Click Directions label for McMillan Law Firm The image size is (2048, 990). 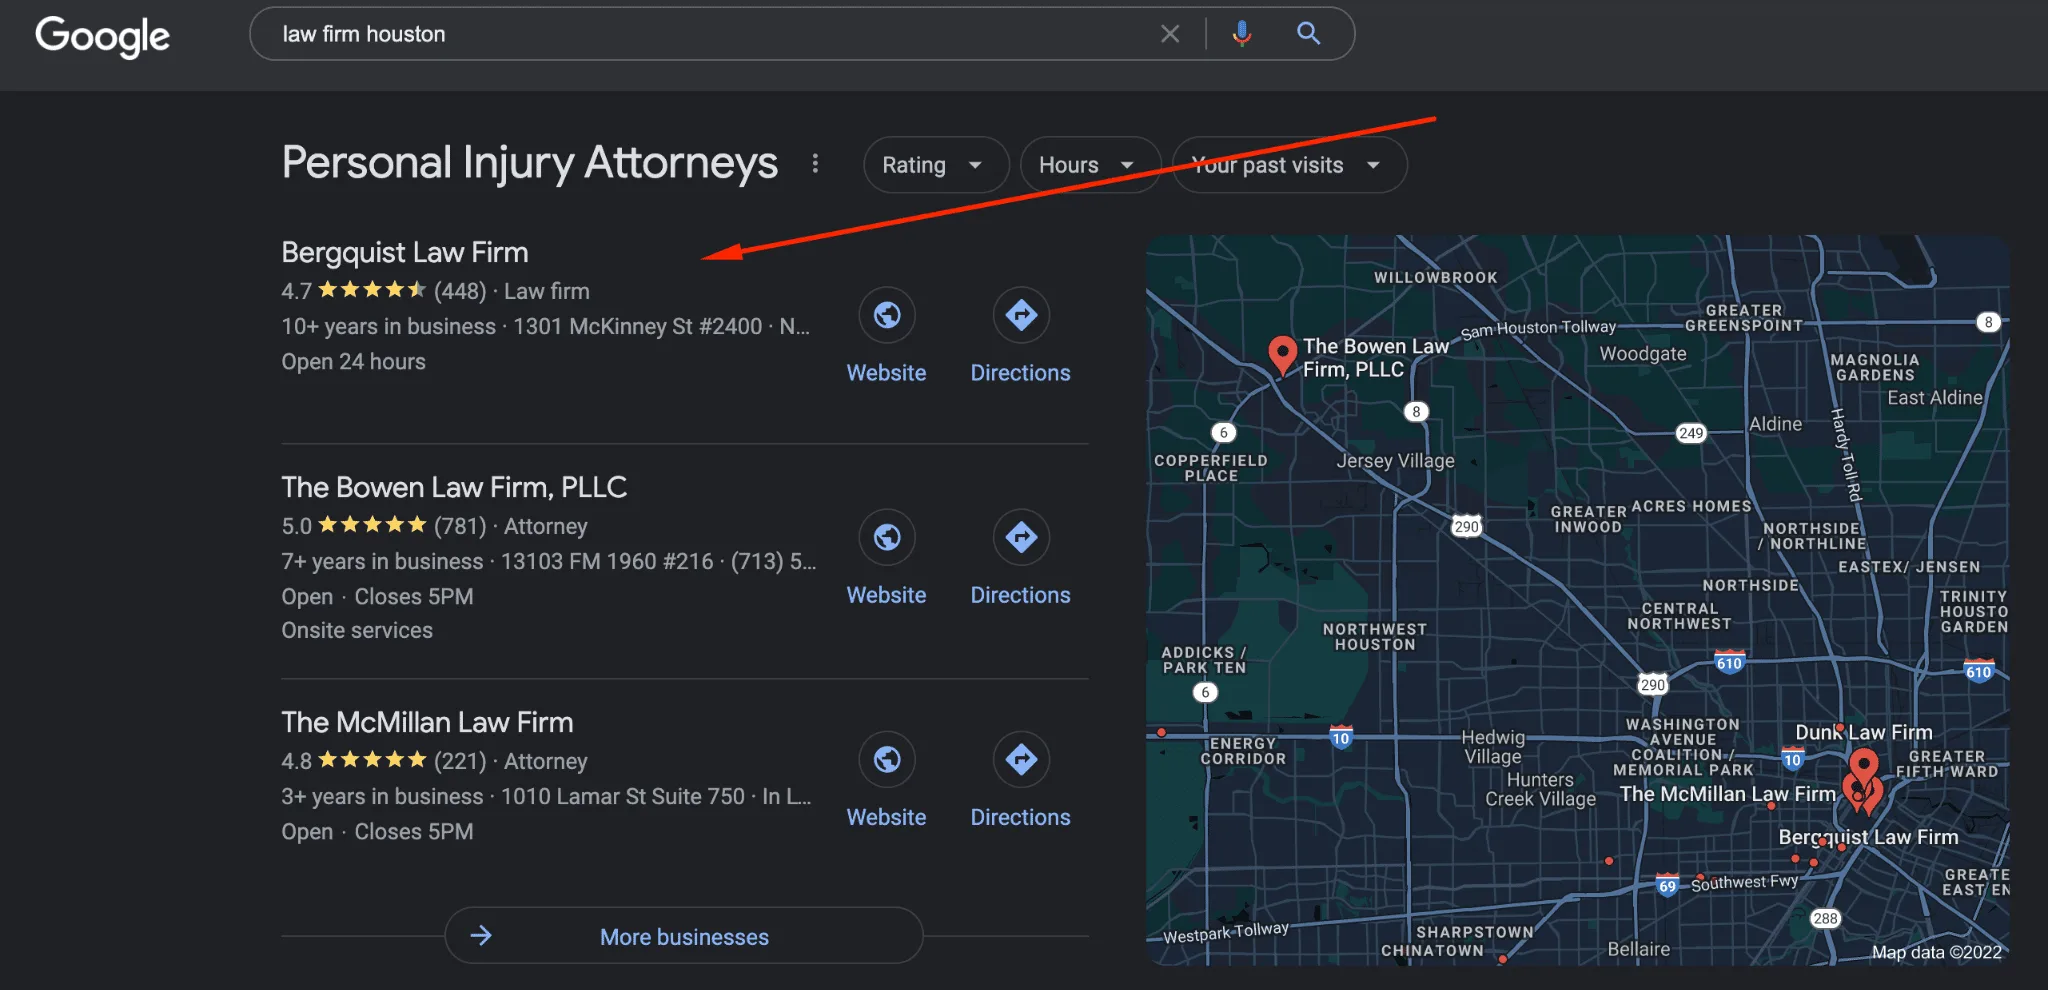(1021, 817)
